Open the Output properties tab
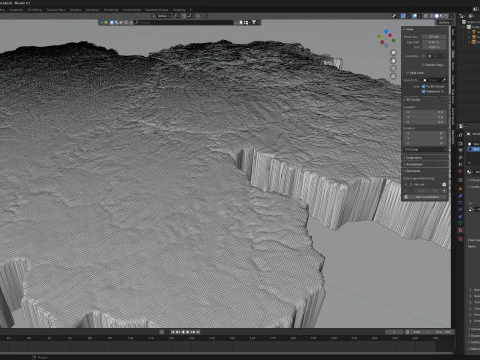This screenshot has height=360, width=480. click(460, 150)
